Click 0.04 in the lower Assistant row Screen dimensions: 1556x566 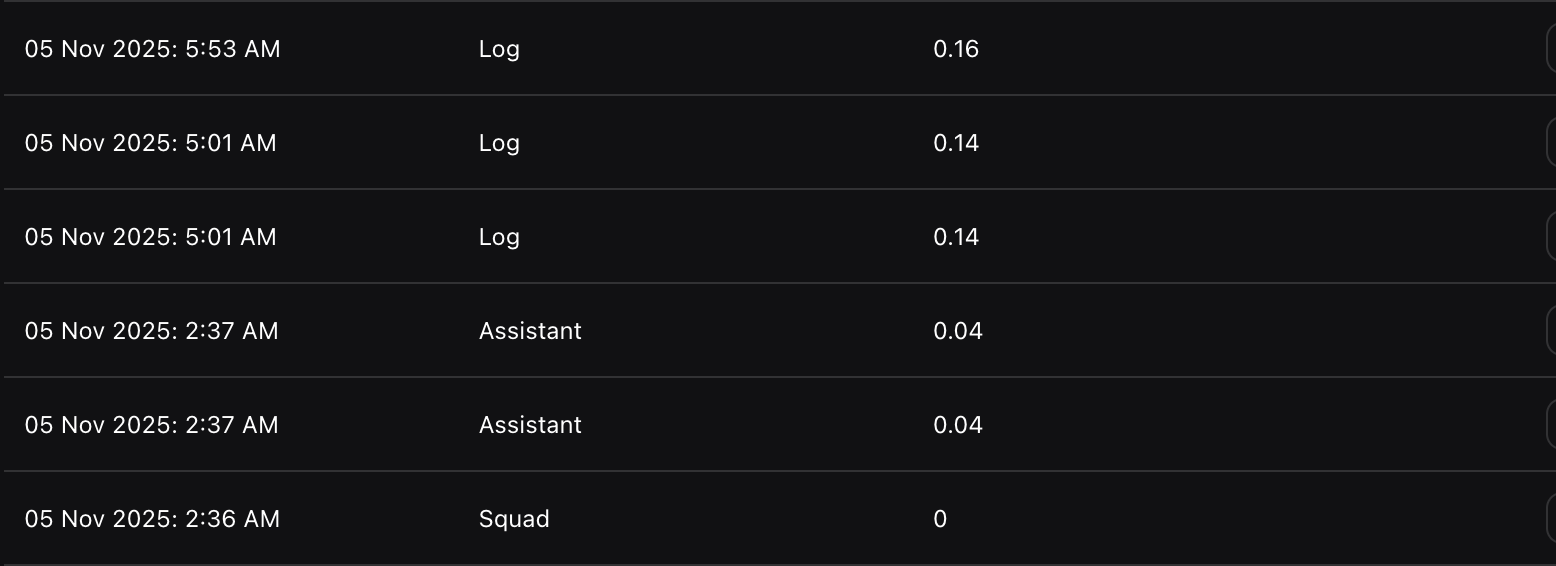coord(957,425)
